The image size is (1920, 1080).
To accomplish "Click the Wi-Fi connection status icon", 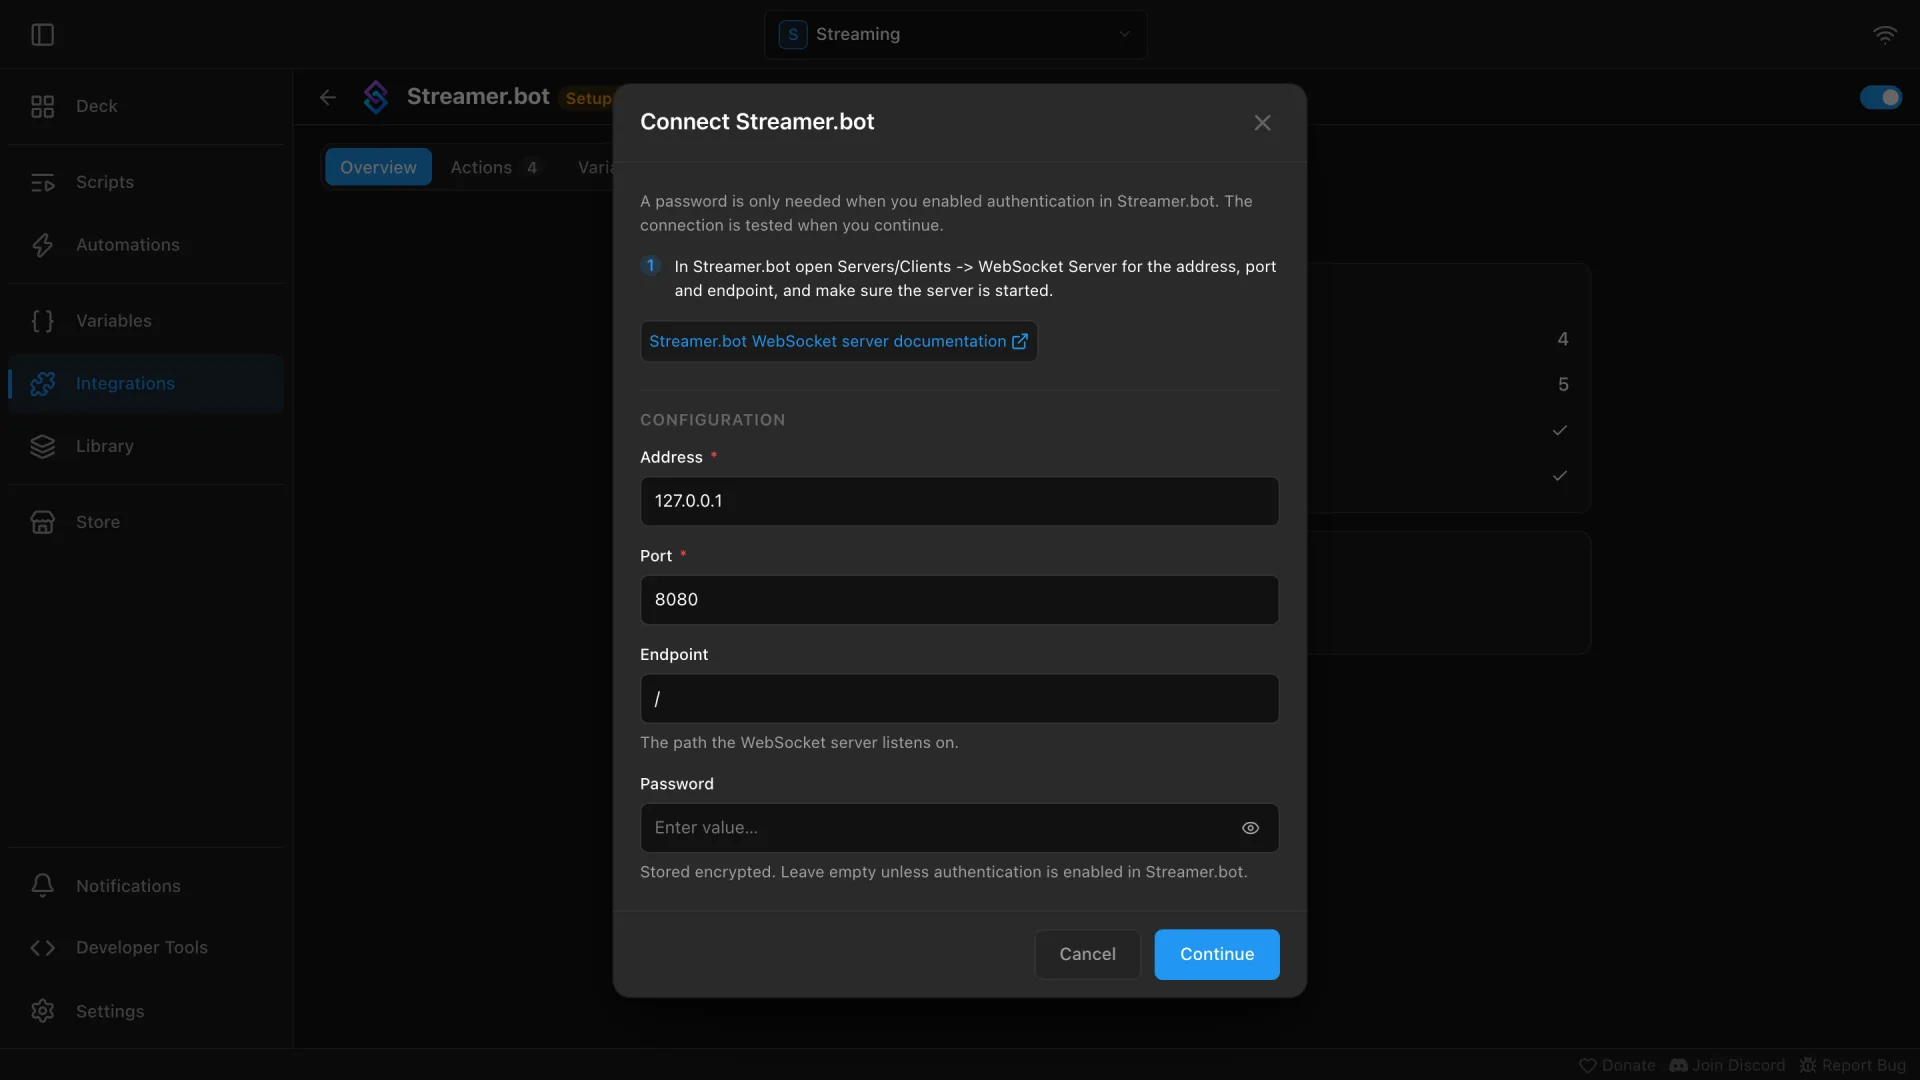I will [1885, 35].
